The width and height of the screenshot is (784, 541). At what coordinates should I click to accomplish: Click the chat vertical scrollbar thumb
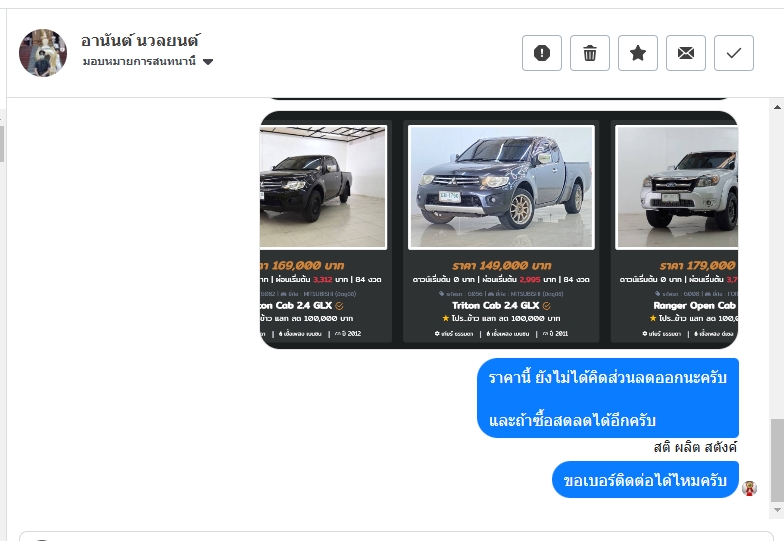(777, 460)
